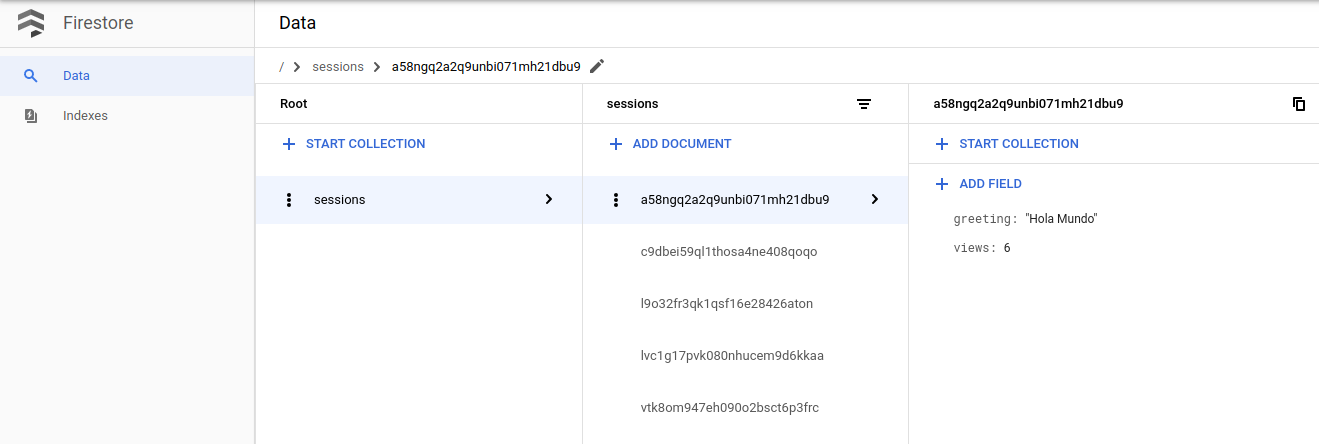Click the pencil edit path icon
Viewport: 1319px width, 444px height.
coord(597,66)
